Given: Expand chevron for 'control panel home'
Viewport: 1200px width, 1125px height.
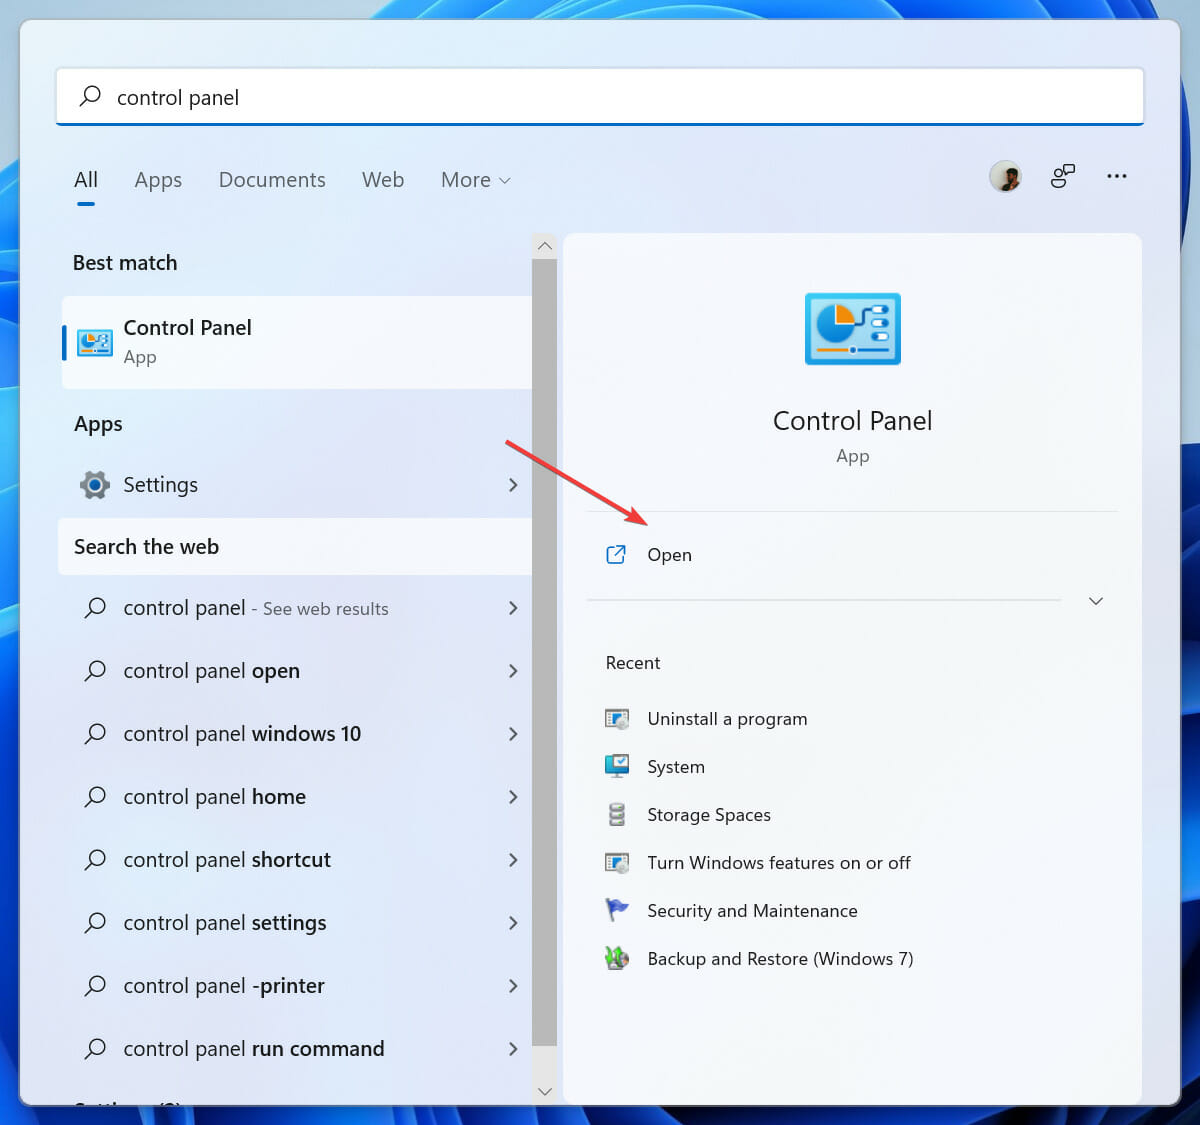Looking at the screenshot, I should pos(513,797).
